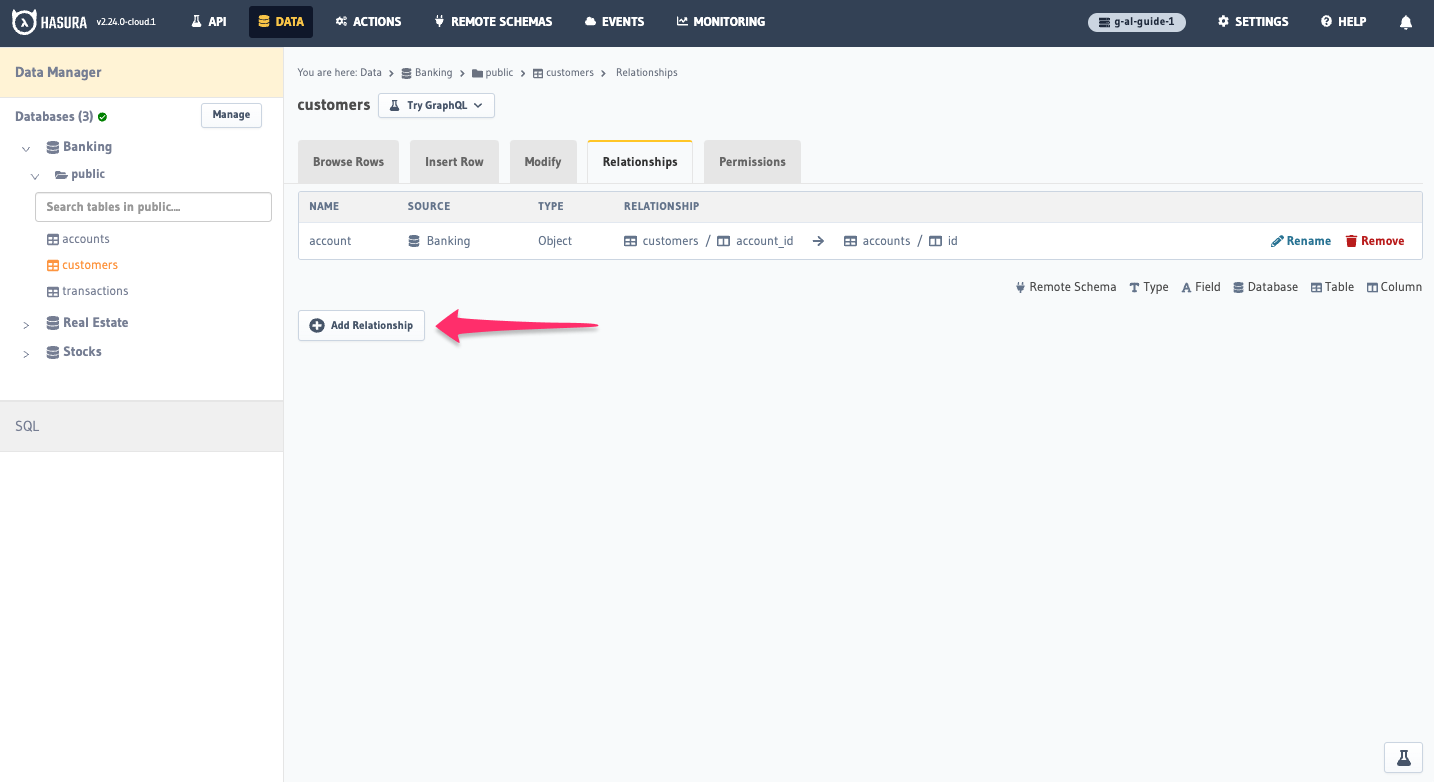
Task: Collapse the Banking database tree
Action: point(24,146)
